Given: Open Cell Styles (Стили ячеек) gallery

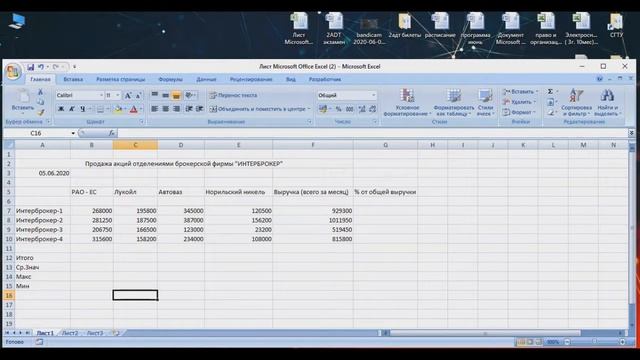Looking at the screenshot, I should pyautogui.click(x=485, y=102).
